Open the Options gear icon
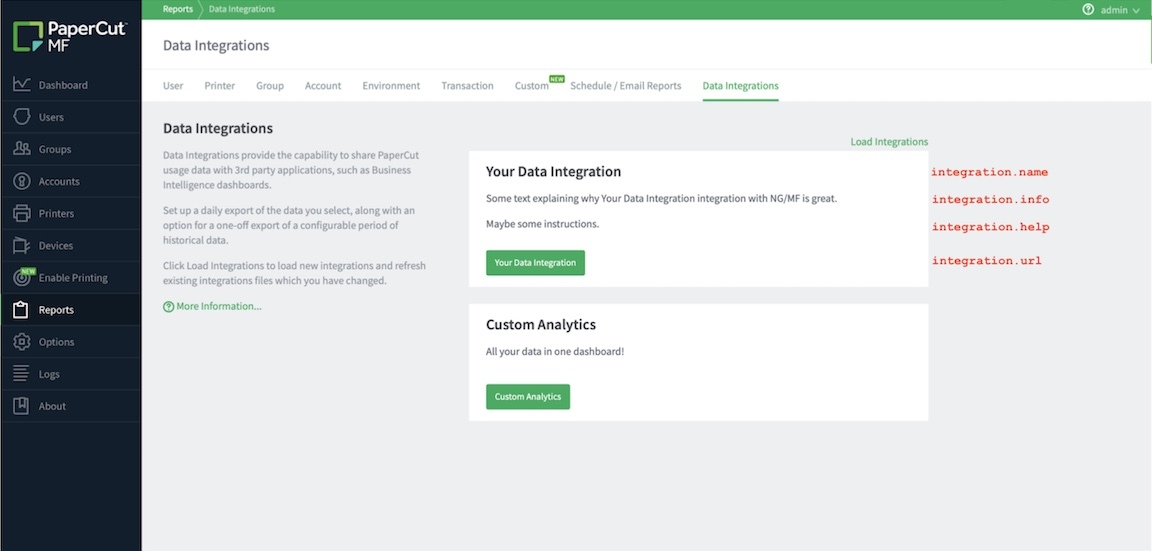The image size is (1152, 551). (21, 342)
